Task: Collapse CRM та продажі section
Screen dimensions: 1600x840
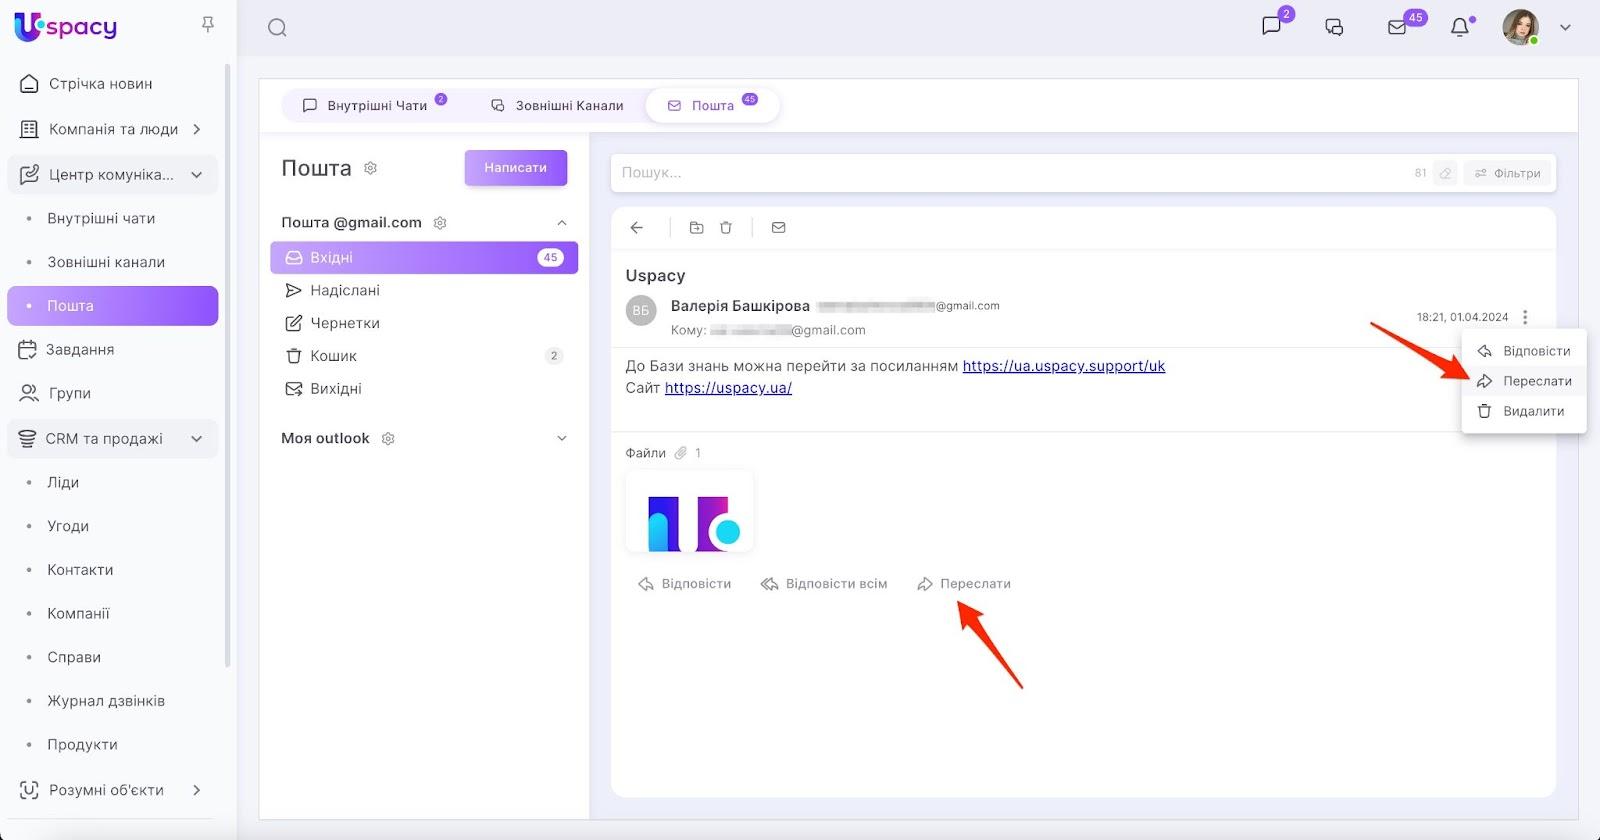Action: pyautogui.click(x=197, y=439)
